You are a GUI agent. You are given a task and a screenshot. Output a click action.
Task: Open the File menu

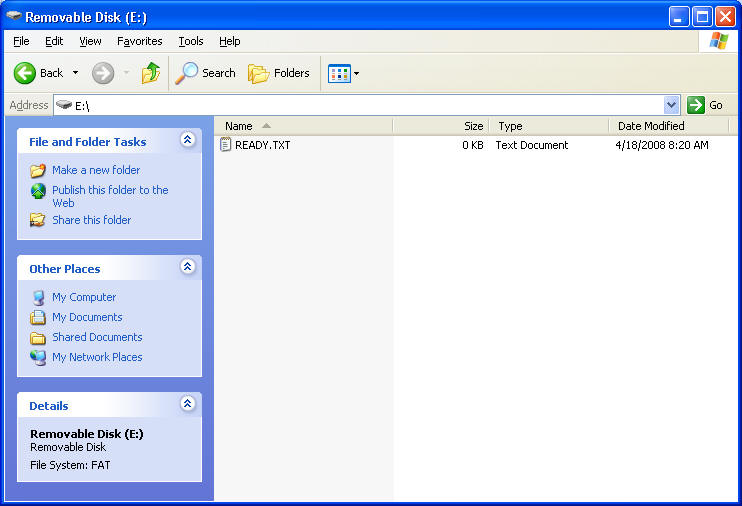point(21,42)
